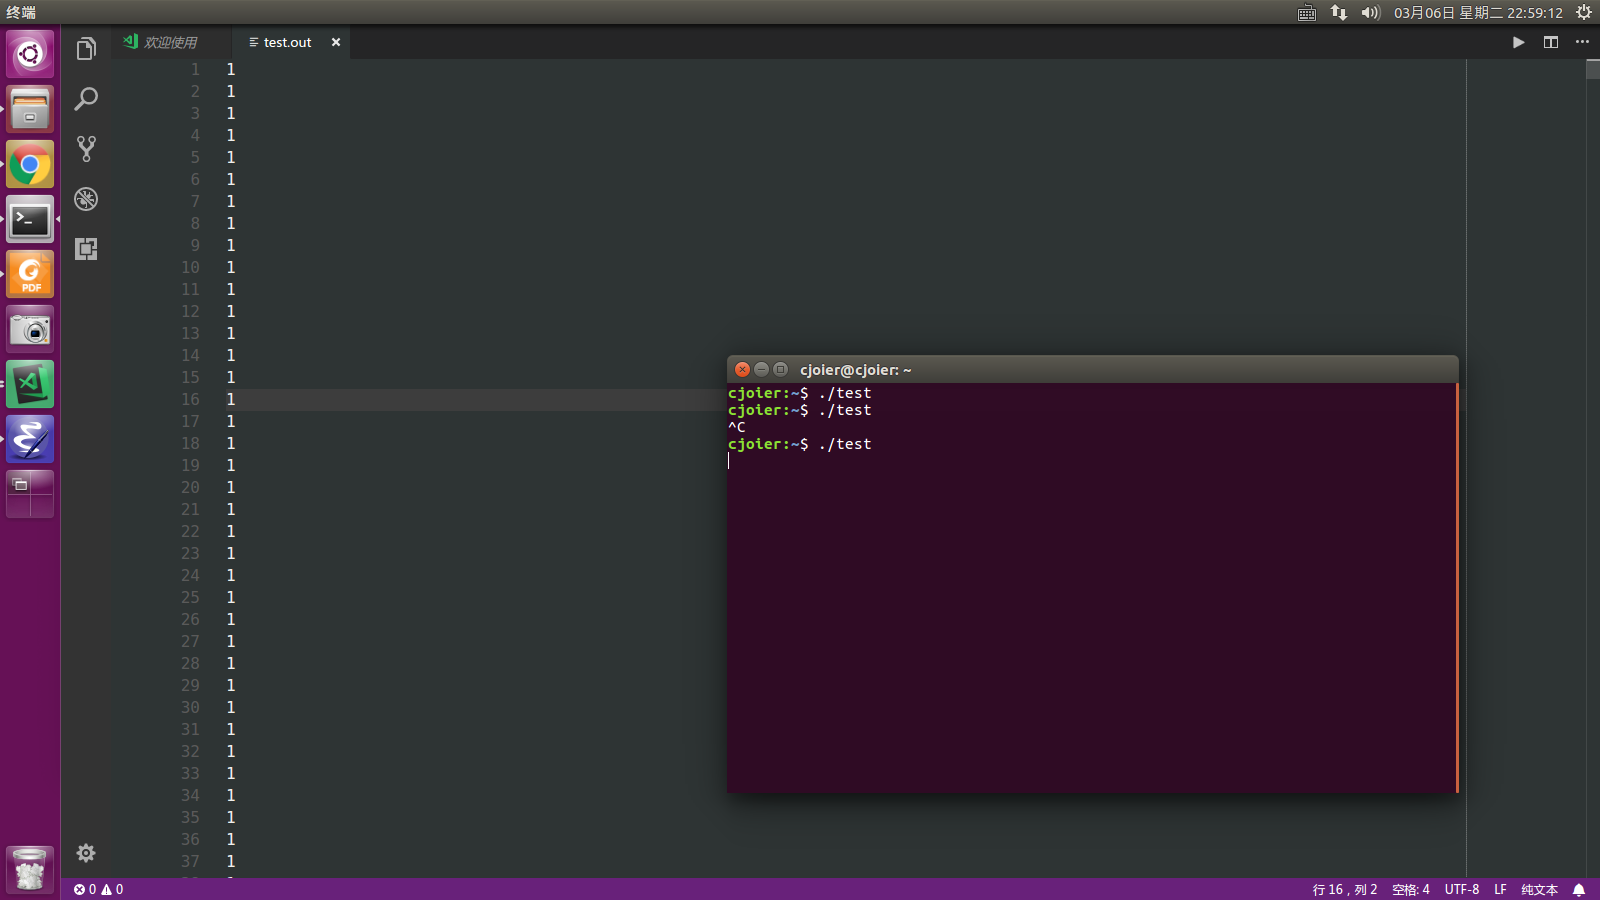Toggle the volume icon in the system tray
The height and width of the screenshot is (900, 1600).
(x=1369, y=13)
